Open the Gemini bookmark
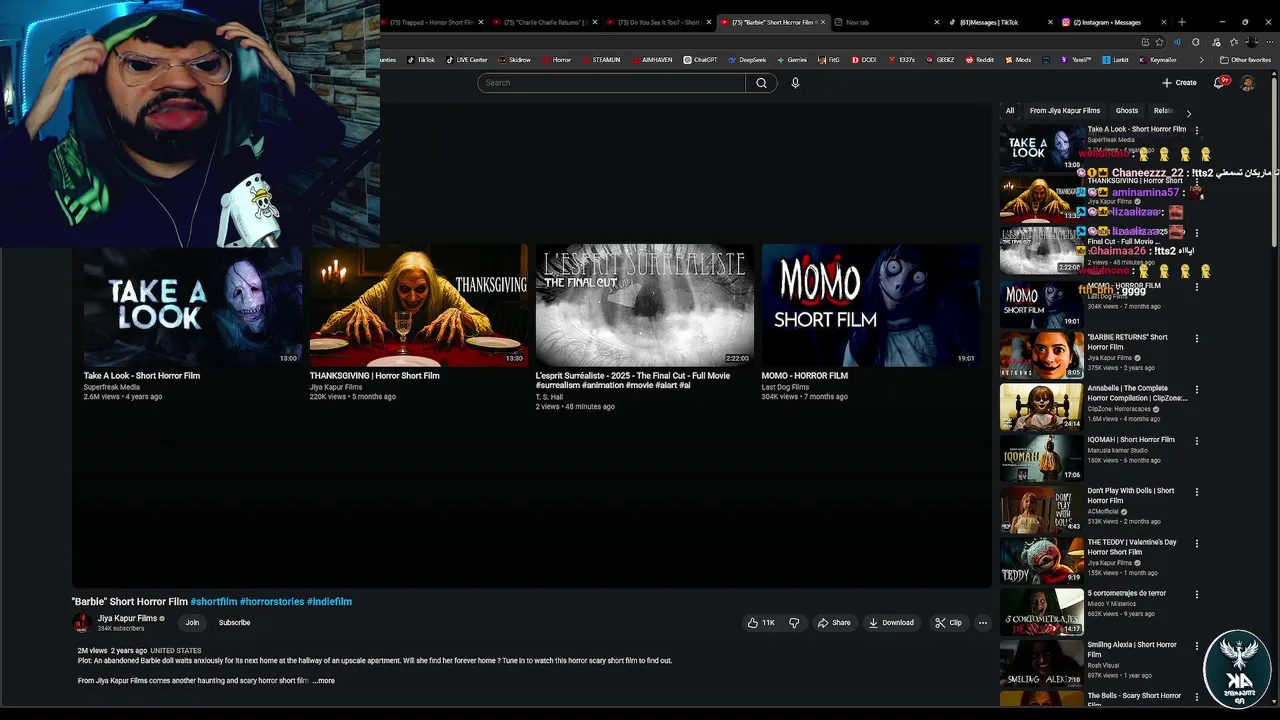 [x=791, y=60]
